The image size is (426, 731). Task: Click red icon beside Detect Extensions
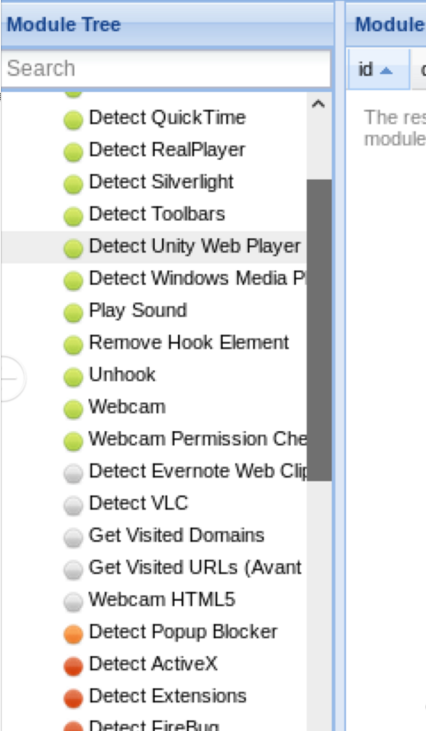[73, 699]
